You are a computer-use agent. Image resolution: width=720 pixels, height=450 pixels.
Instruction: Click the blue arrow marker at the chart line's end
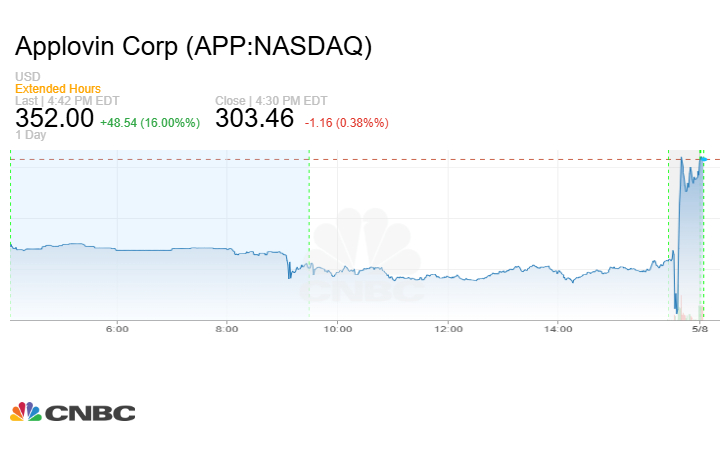tap(705, 159)
